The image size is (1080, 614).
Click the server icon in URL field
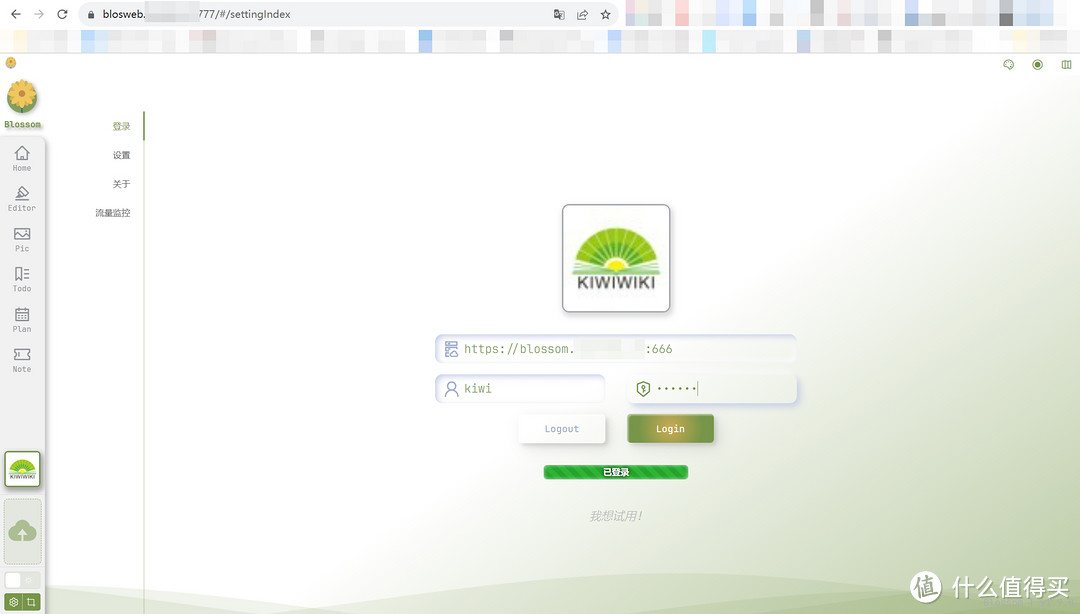(x=451, y=349)
